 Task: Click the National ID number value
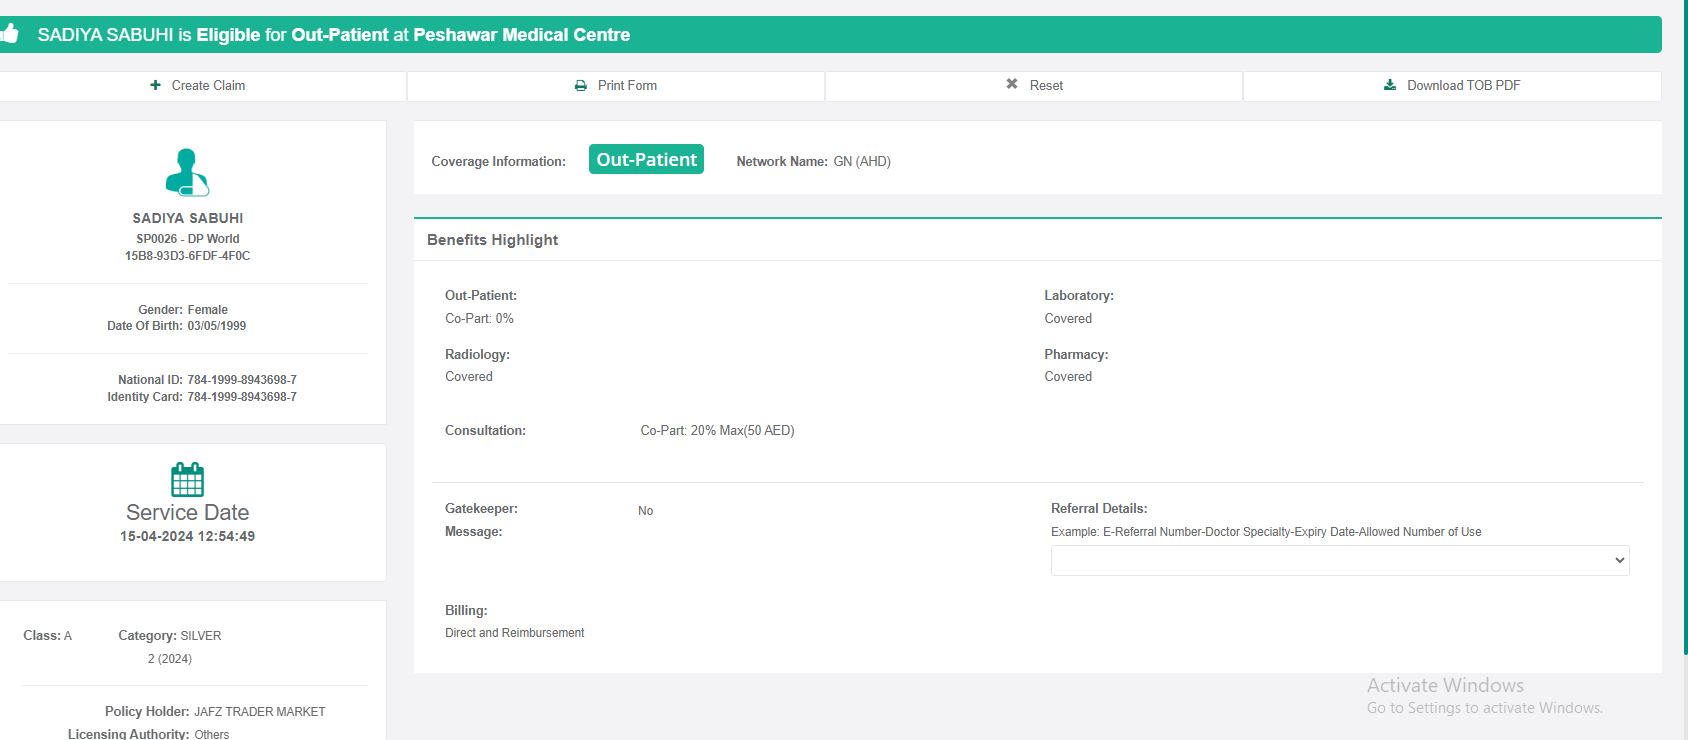click(x=242, y=380)
